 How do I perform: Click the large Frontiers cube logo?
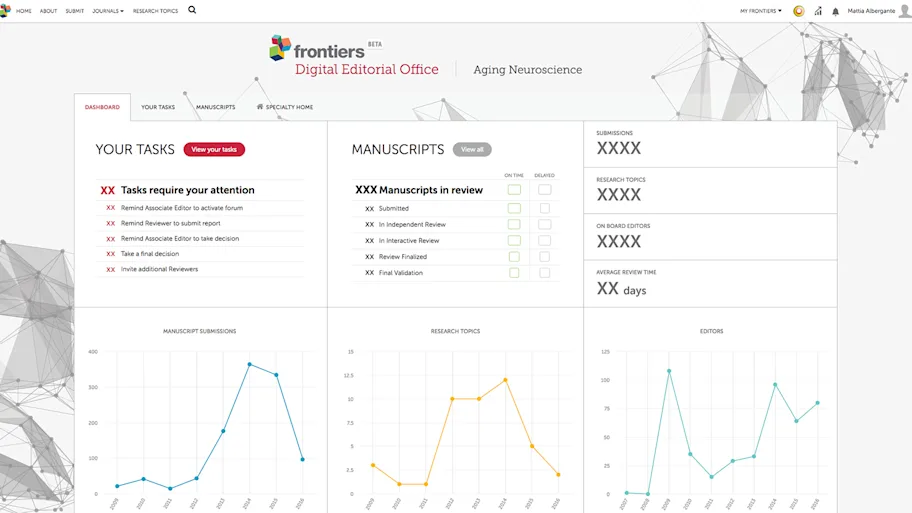(280, 48)
